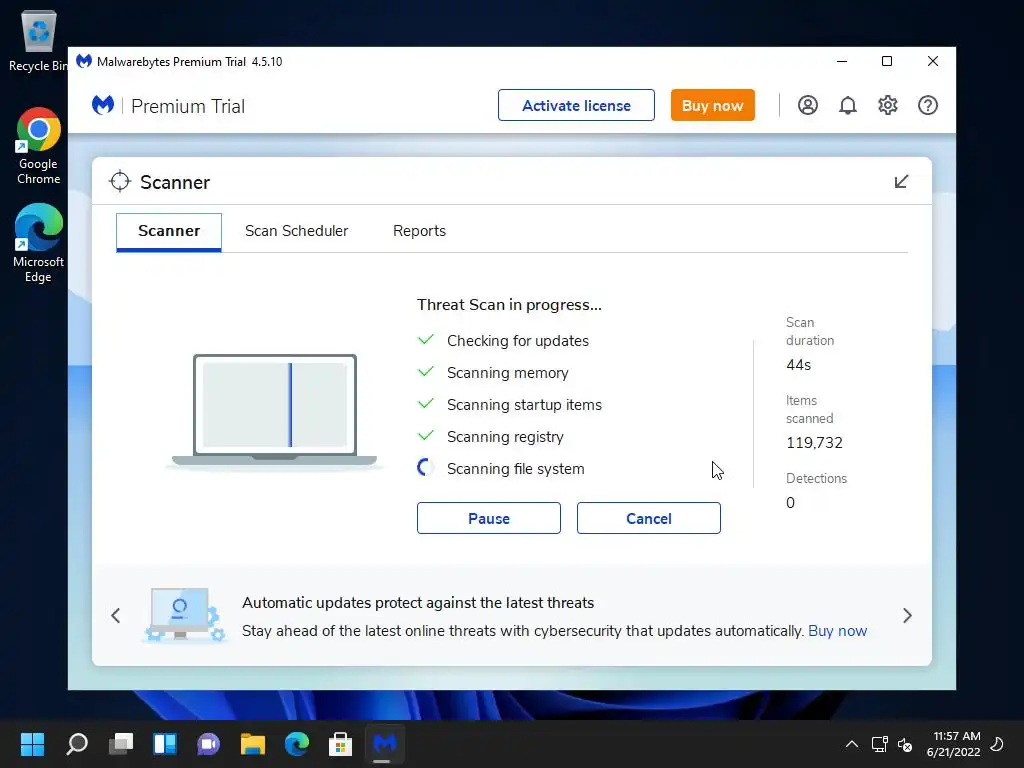Open File Explorer from the taskbar
1024x768 pixels.
(253, 743)
